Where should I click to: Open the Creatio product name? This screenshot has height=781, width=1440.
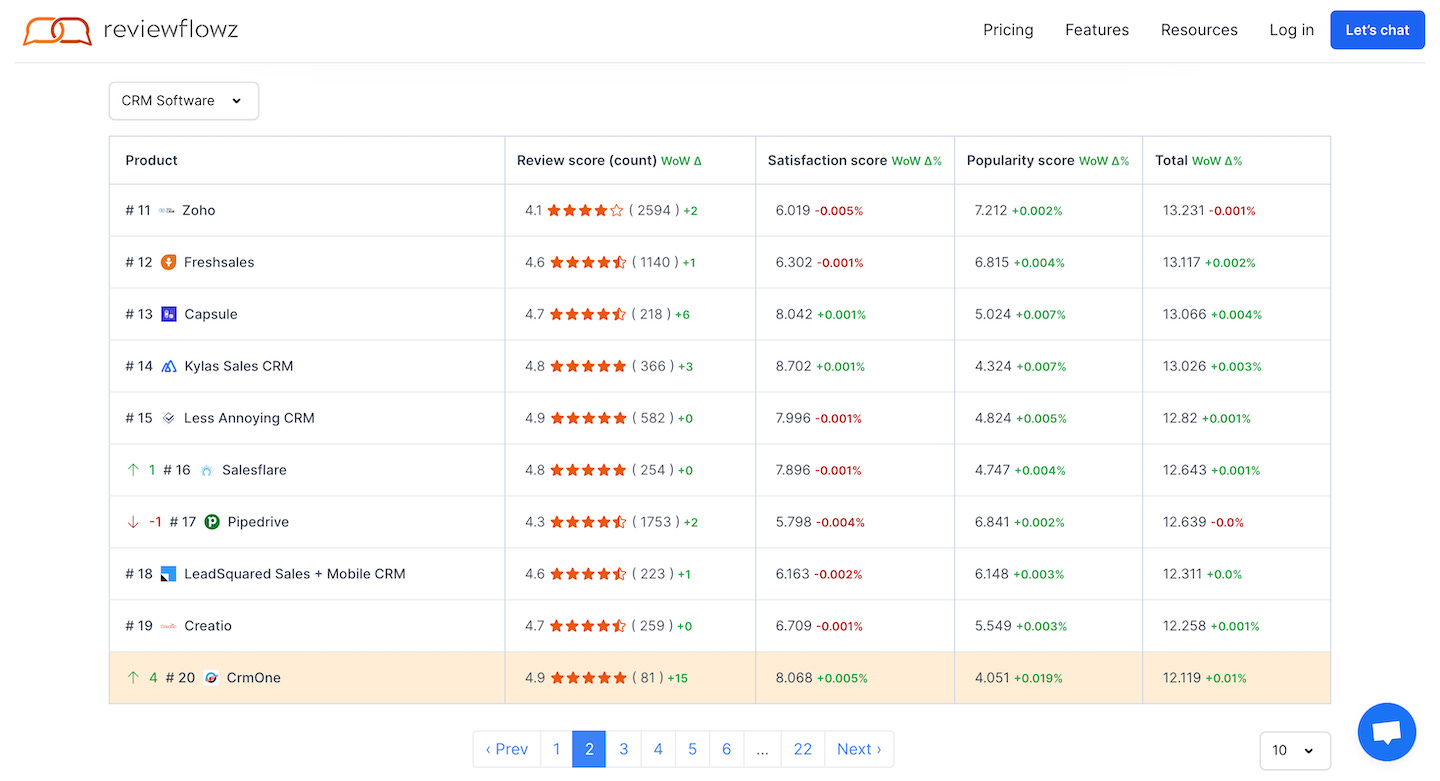[x=208, y=626]
